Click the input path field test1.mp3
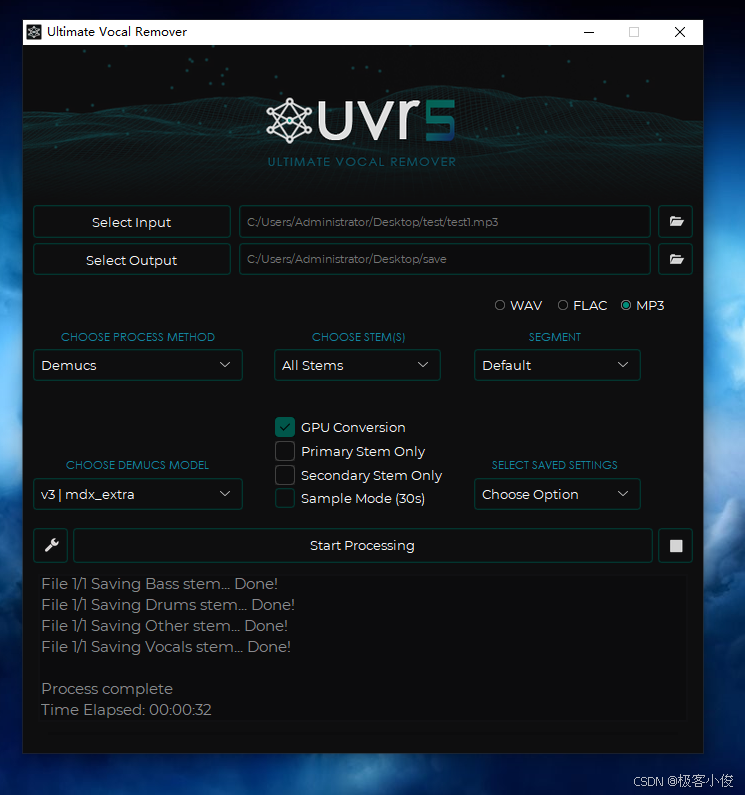745x795 pixels. pyautogui.click(x=445, y=222)
